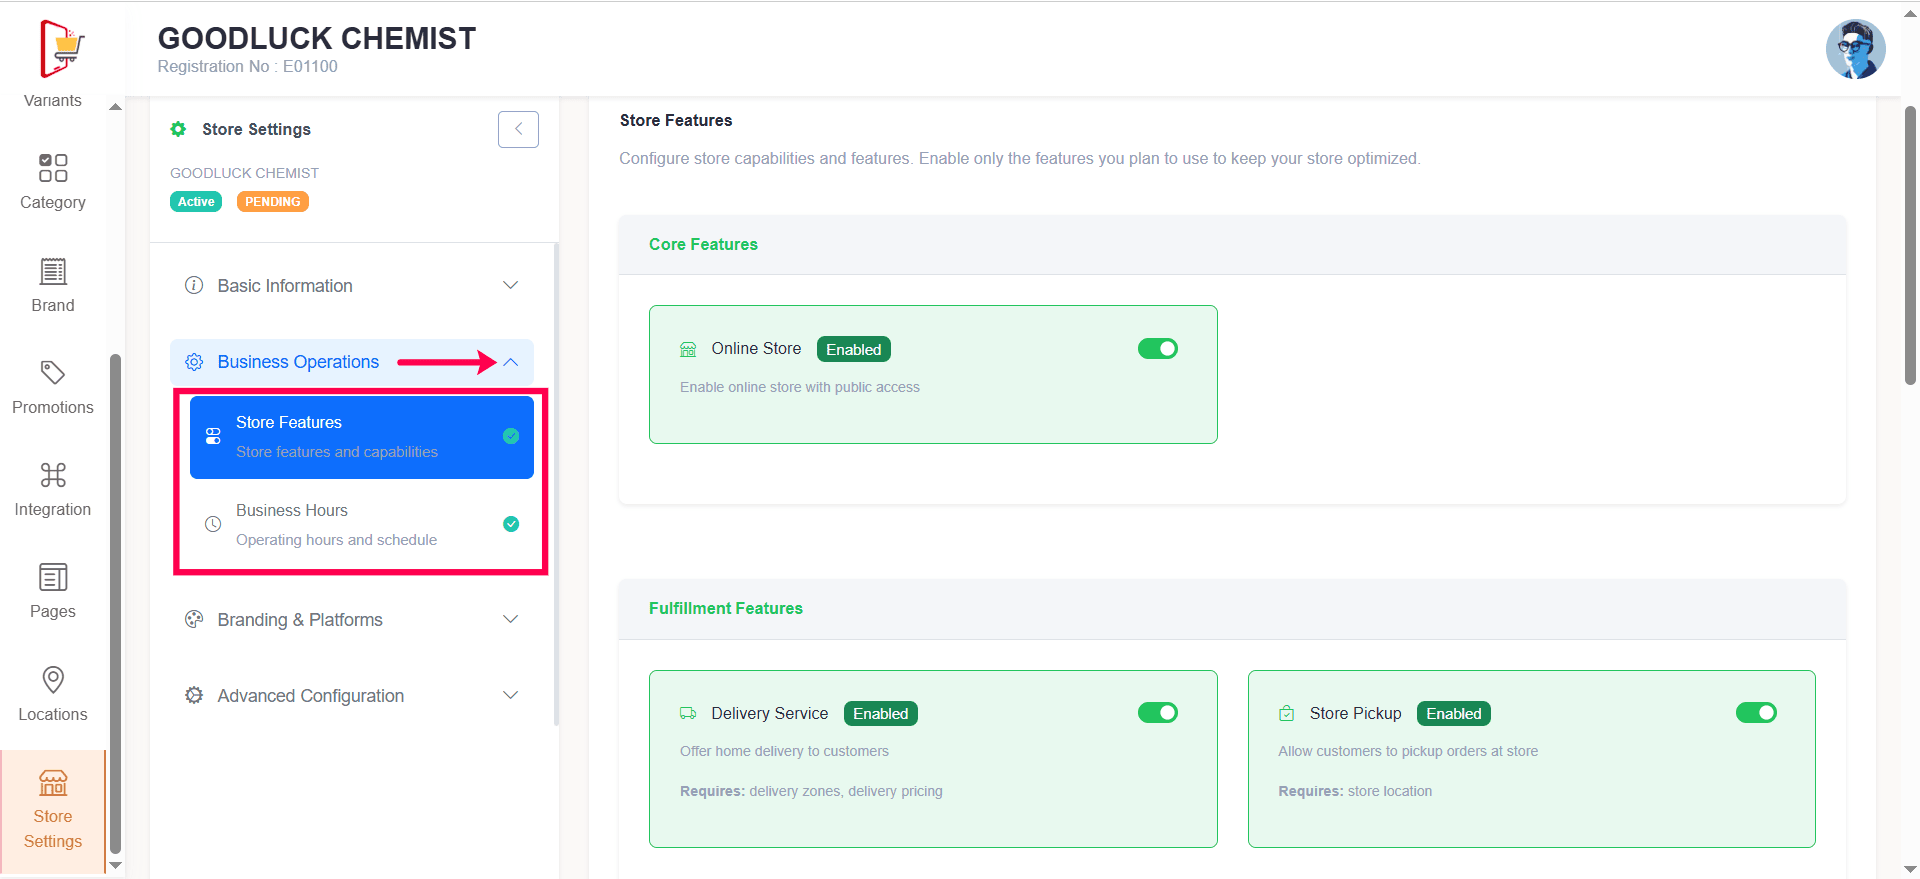Open the user profile avatar

coord(1855,49)
